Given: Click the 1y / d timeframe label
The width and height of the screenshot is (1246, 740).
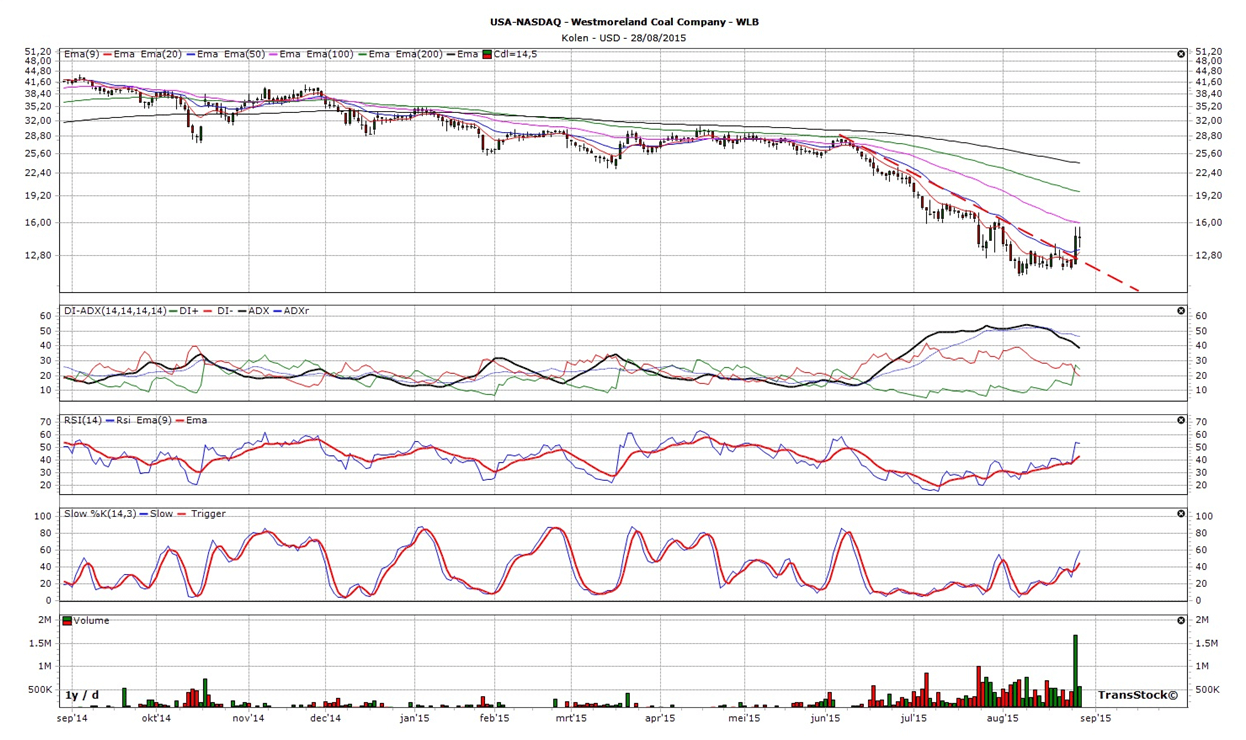Looking at the screenshot, I should coord(82,695).
